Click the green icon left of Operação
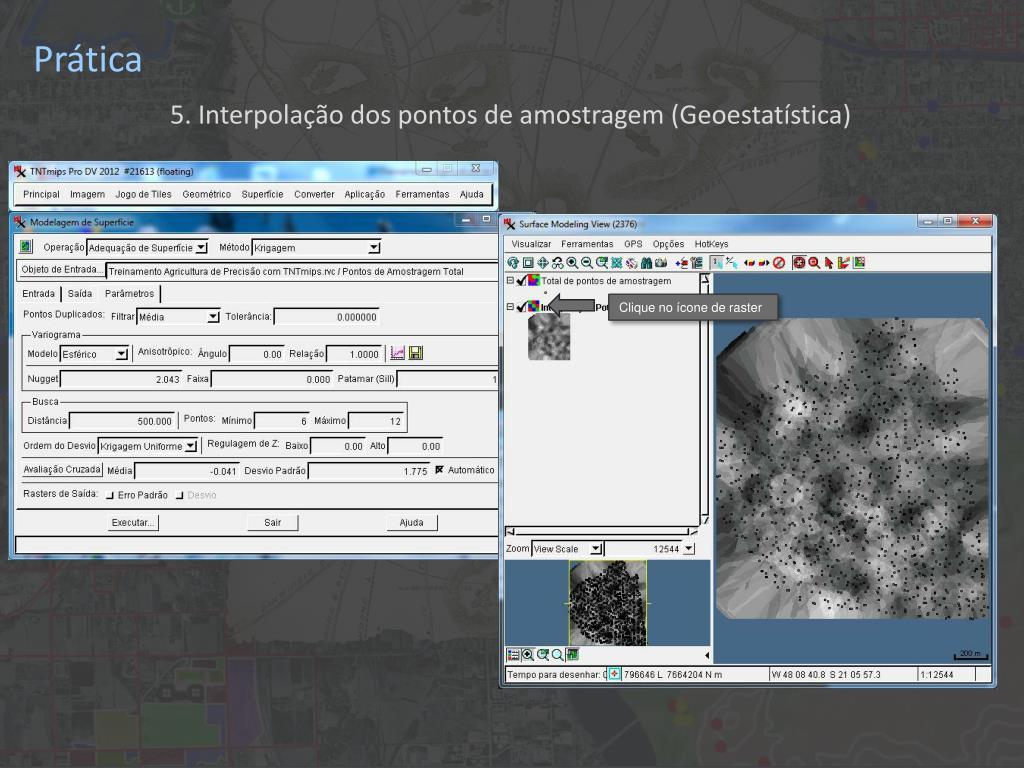1024x768 pixels. click(25, 247)
